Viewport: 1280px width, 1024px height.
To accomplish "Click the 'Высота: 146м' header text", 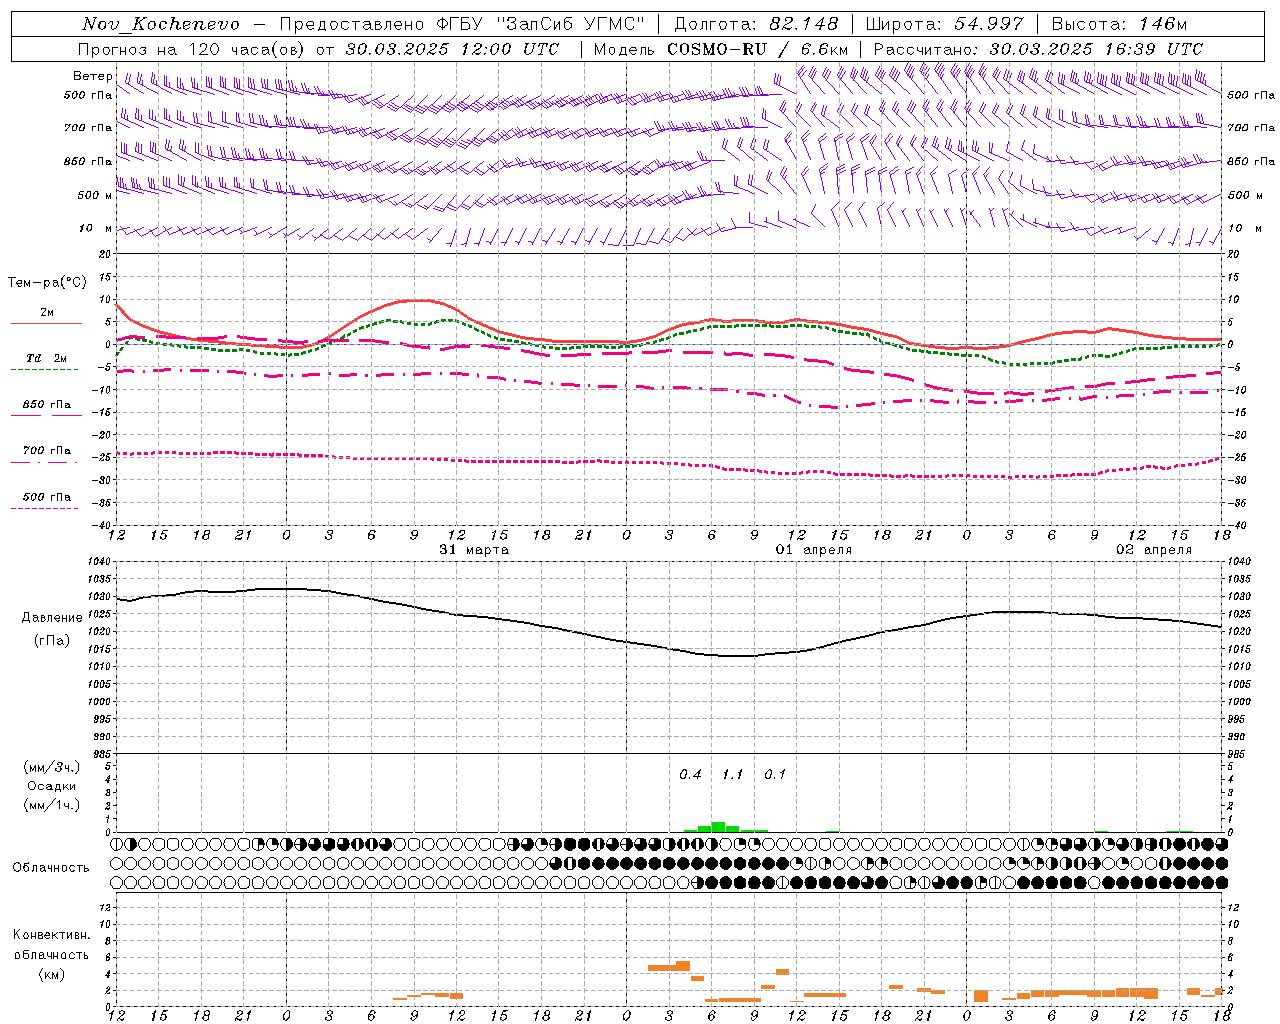I will click(1119, 24).
